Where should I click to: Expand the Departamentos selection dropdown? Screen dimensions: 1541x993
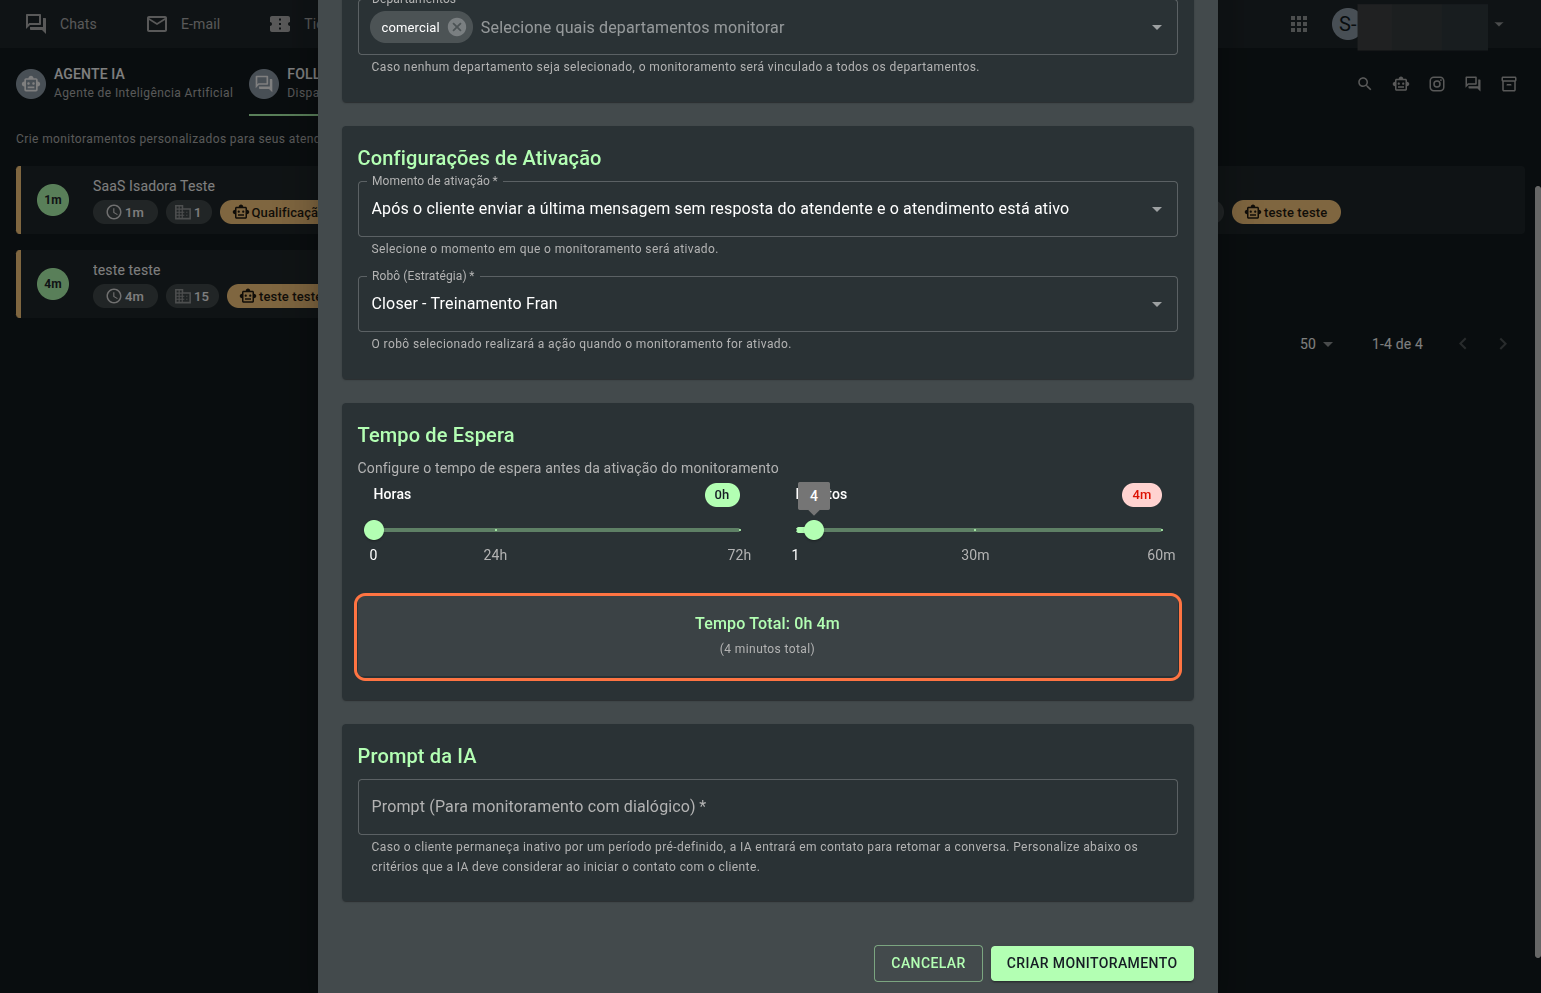1157,27
